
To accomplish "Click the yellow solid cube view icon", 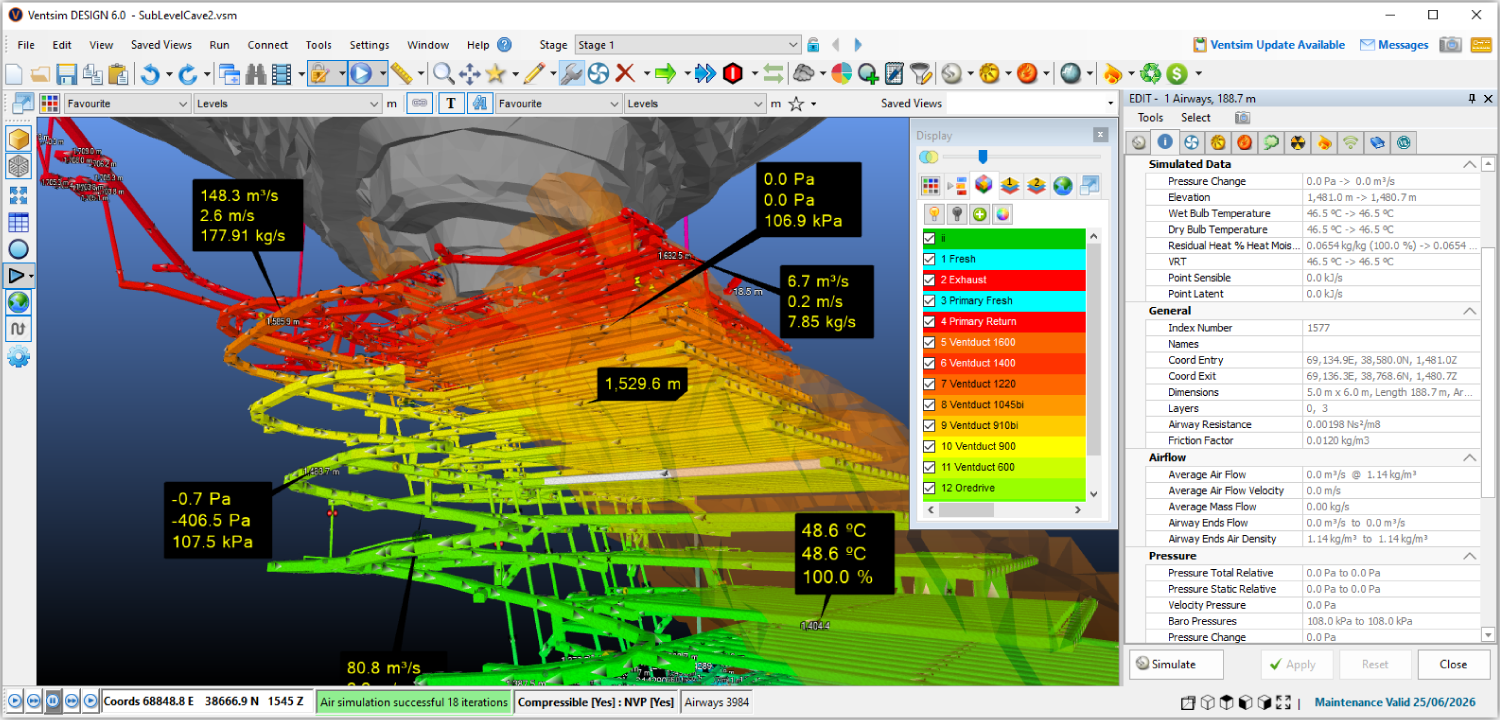I will point(18,139).
